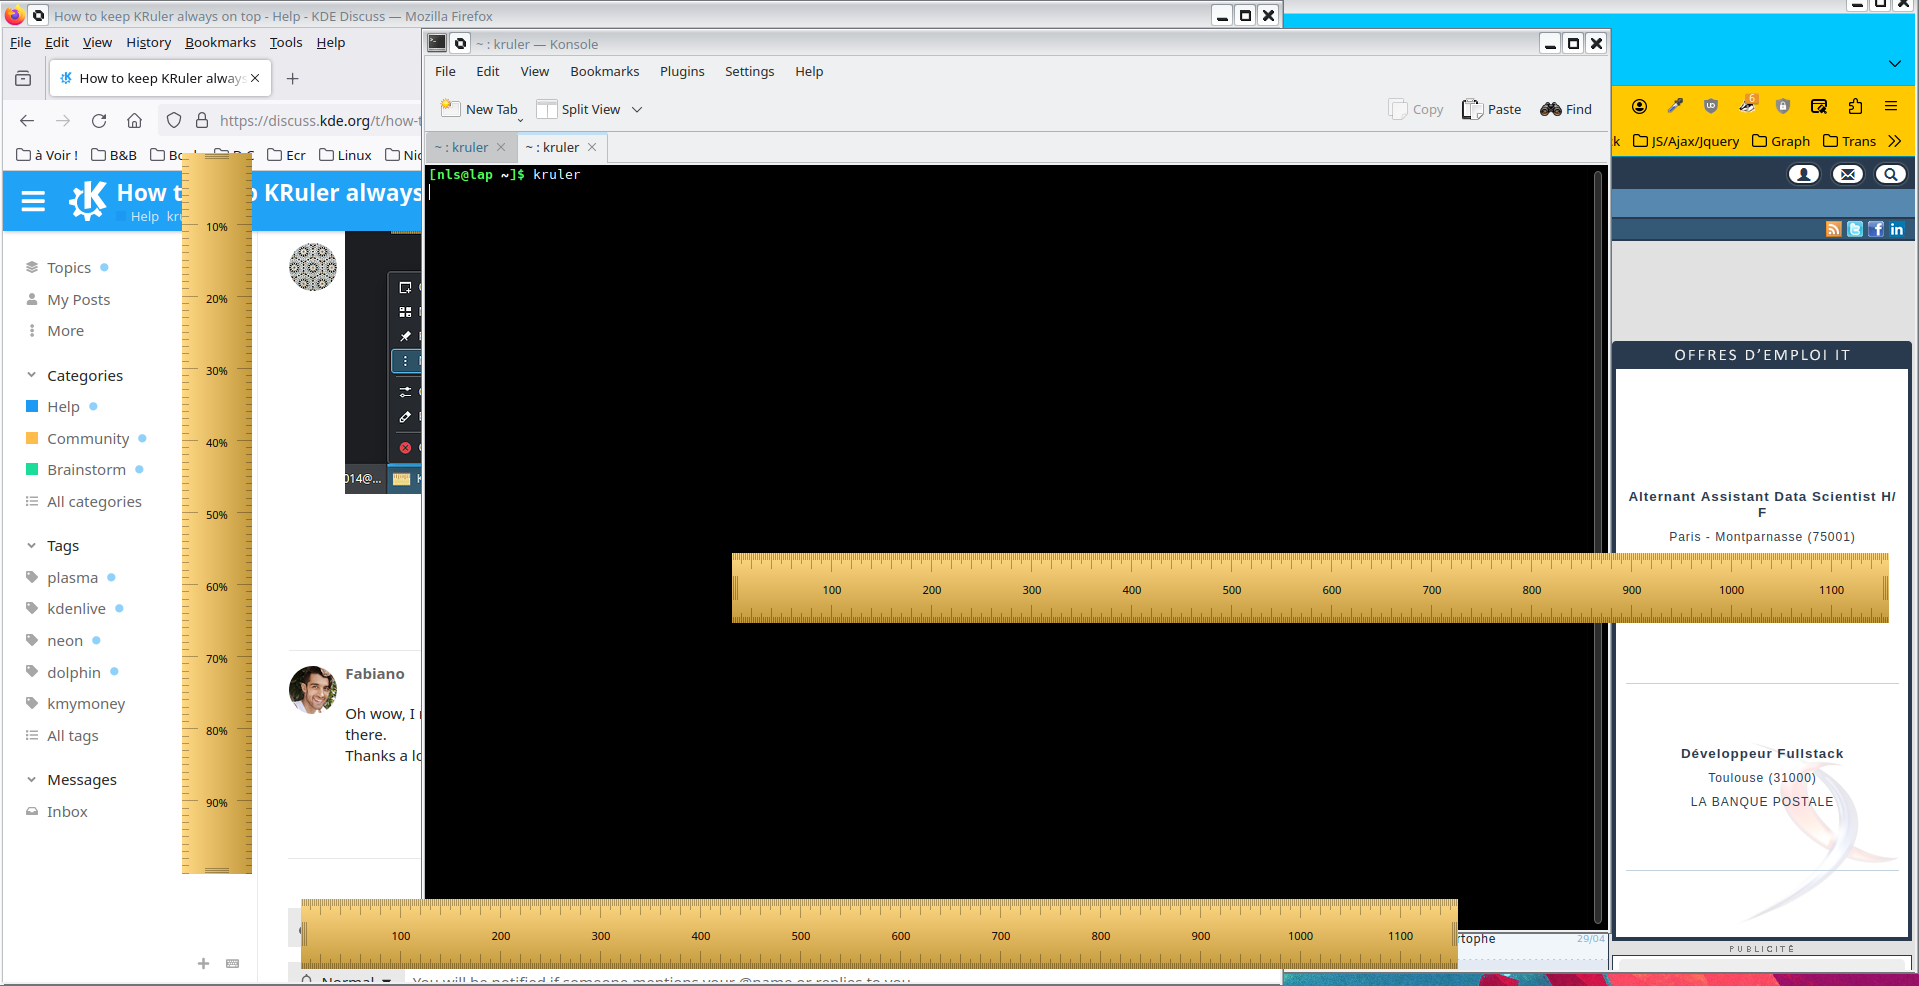The width and height of the screenshot is (1919, 986).
Task: Click Copy in Konsole toolbar
Action: [1416, 109]
